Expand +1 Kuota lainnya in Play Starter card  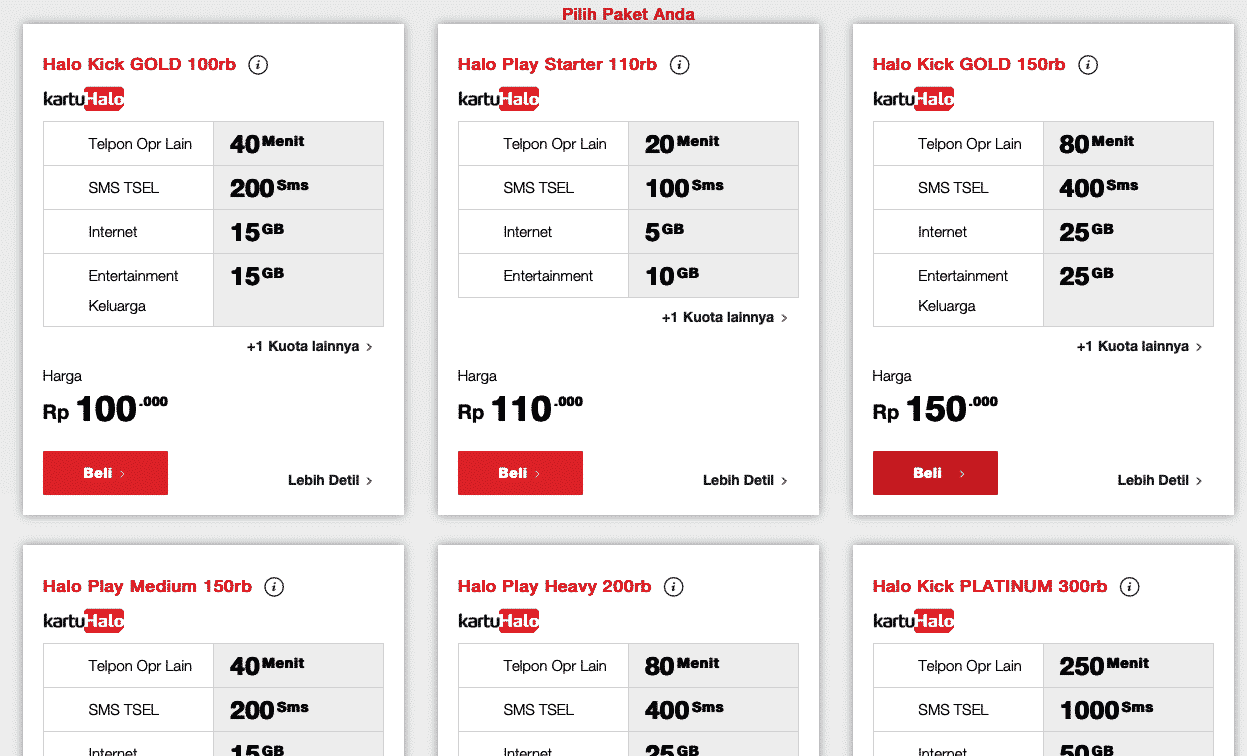tap(725, 318)
